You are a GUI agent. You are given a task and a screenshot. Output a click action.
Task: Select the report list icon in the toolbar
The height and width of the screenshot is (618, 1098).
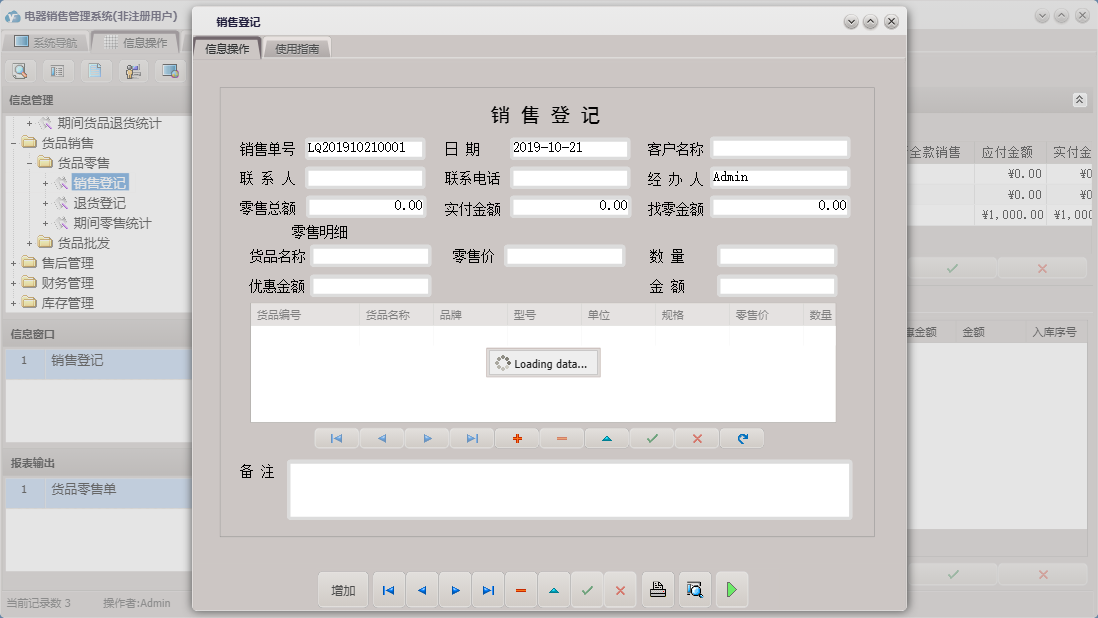(57, 71)
